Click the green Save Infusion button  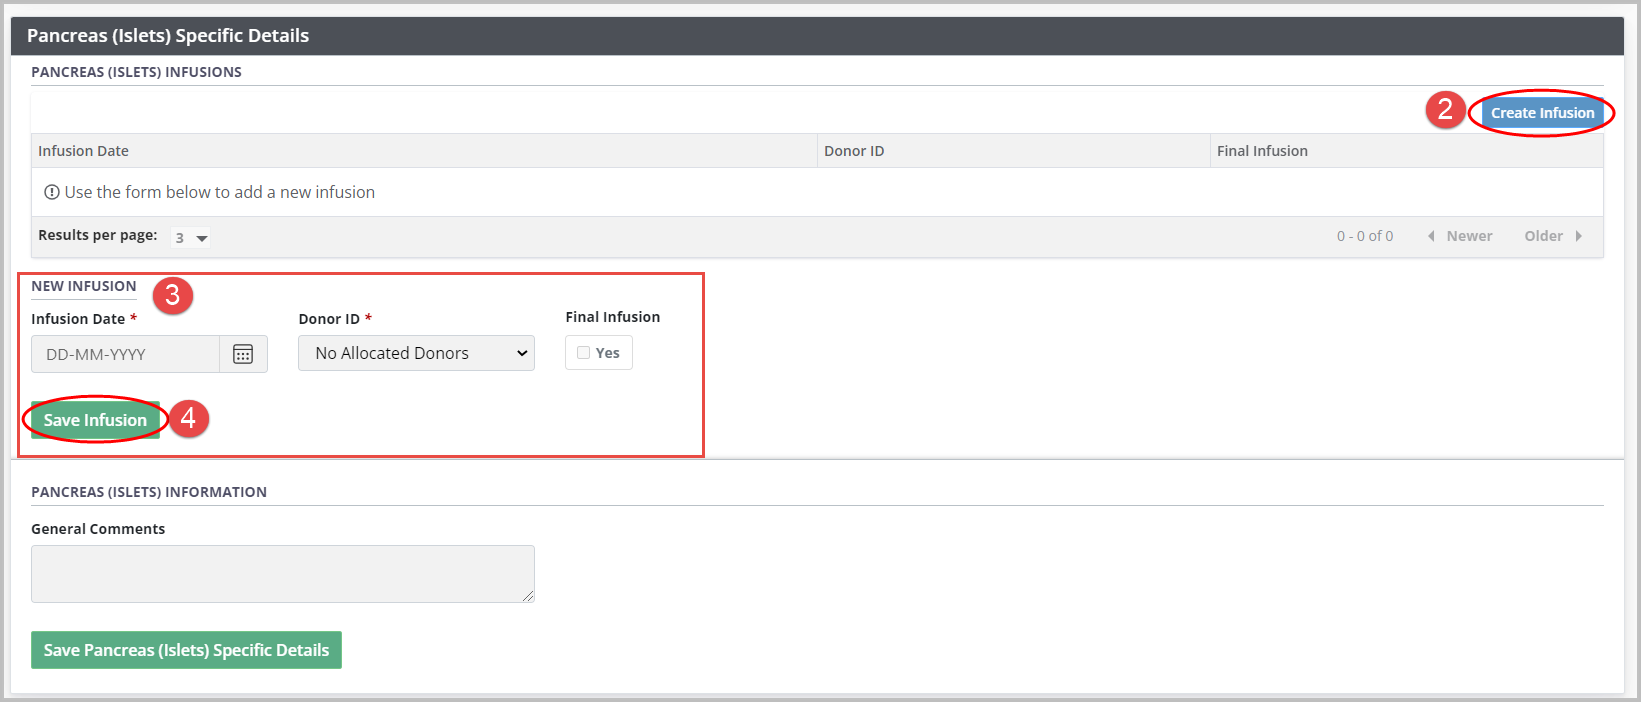[95, 420]
